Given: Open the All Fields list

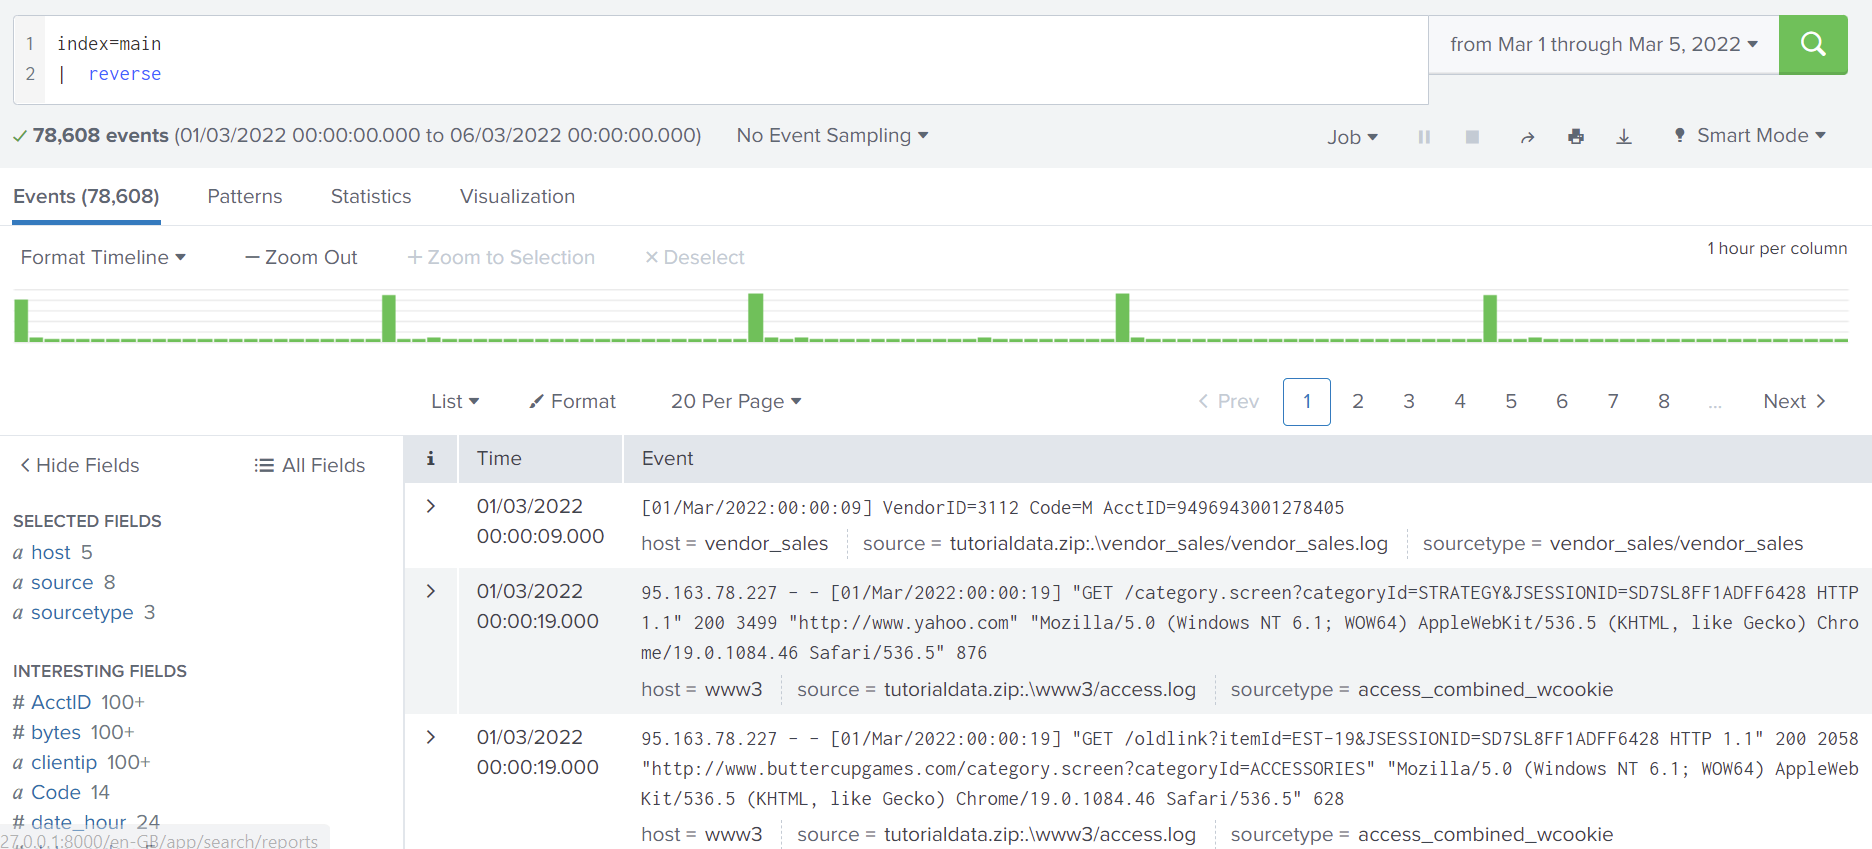Looking at the screenshot, I should (x=310, y=465).
